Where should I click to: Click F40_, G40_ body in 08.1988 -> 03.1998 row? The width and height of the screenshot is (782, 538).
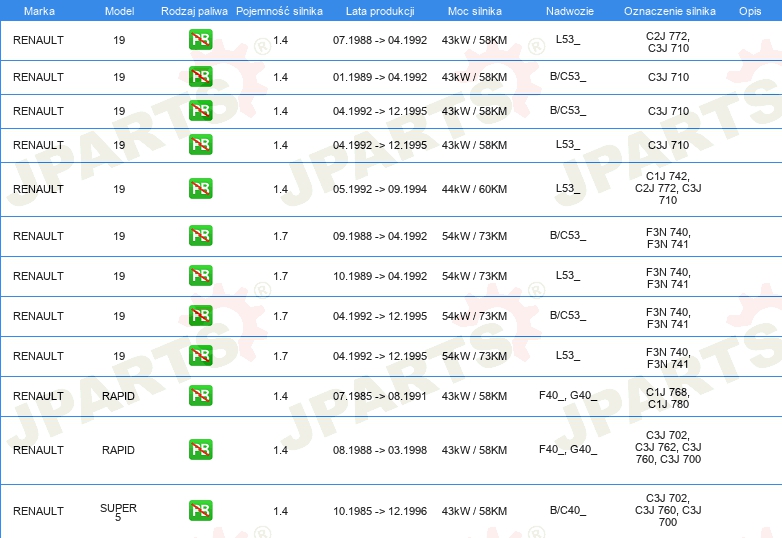click(568, 450)
